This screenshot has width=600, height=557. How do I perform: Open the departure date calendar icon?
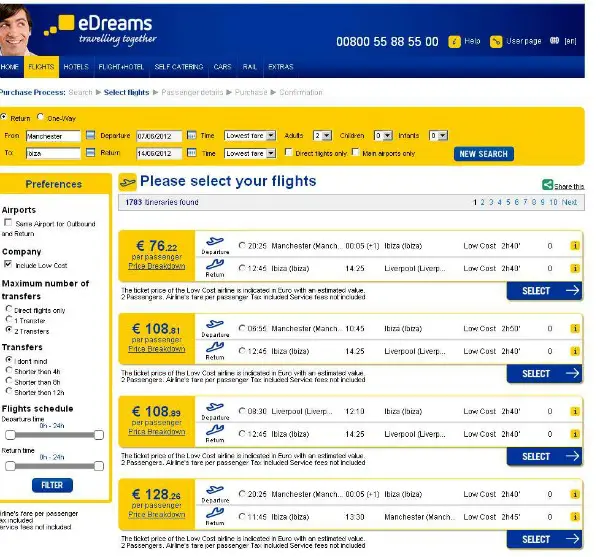coord(190,135)
